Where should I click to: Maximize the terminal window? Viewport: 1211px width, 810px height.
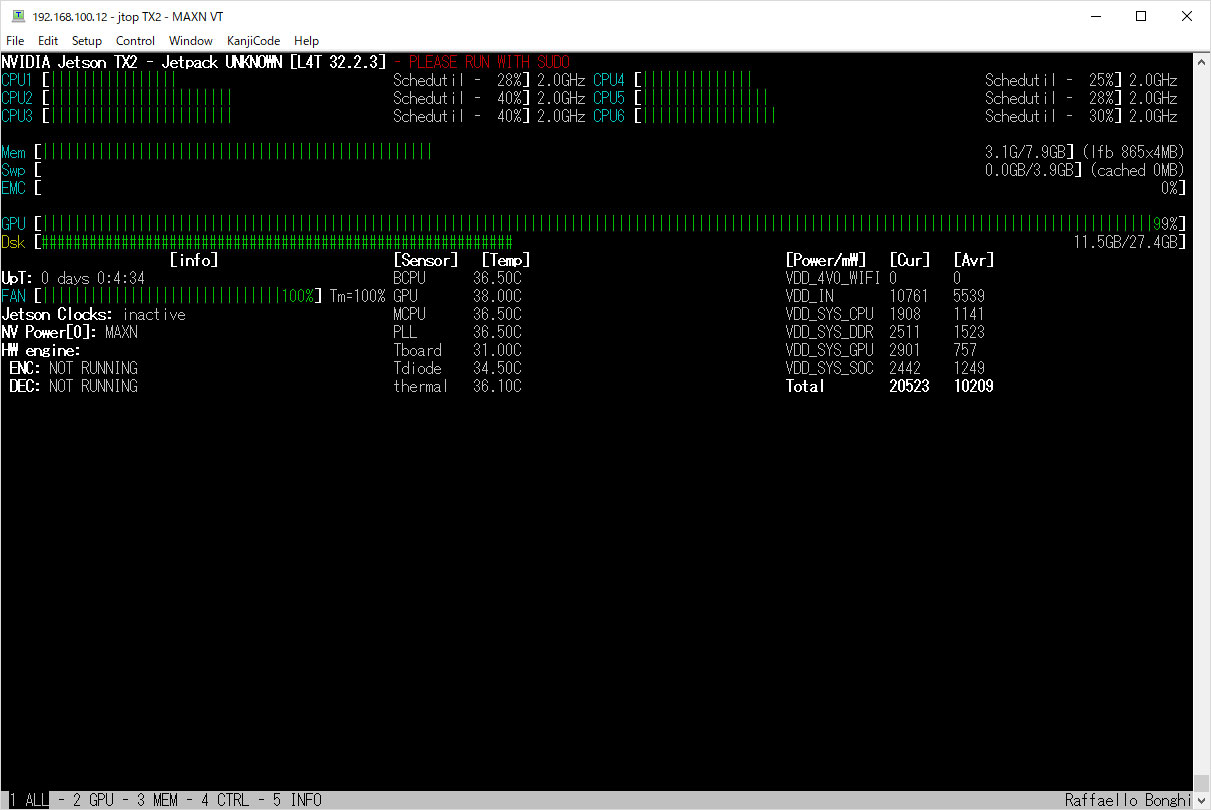[1141, 16]
